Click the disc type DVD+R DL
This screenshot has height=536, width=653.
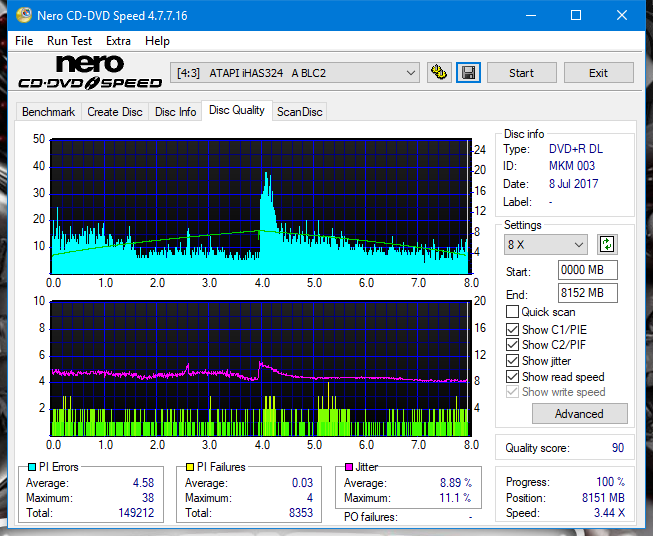[576, 149]
